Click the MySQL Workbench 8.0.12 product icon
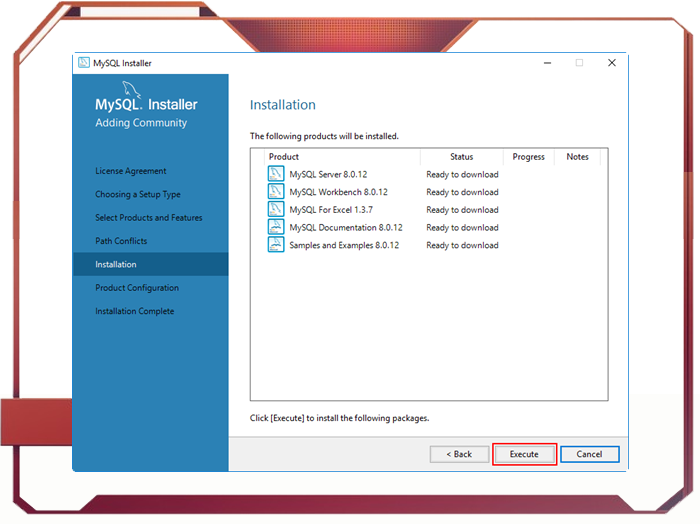The image size is (700, 524). pyautogui.click(x=276, y=192)
